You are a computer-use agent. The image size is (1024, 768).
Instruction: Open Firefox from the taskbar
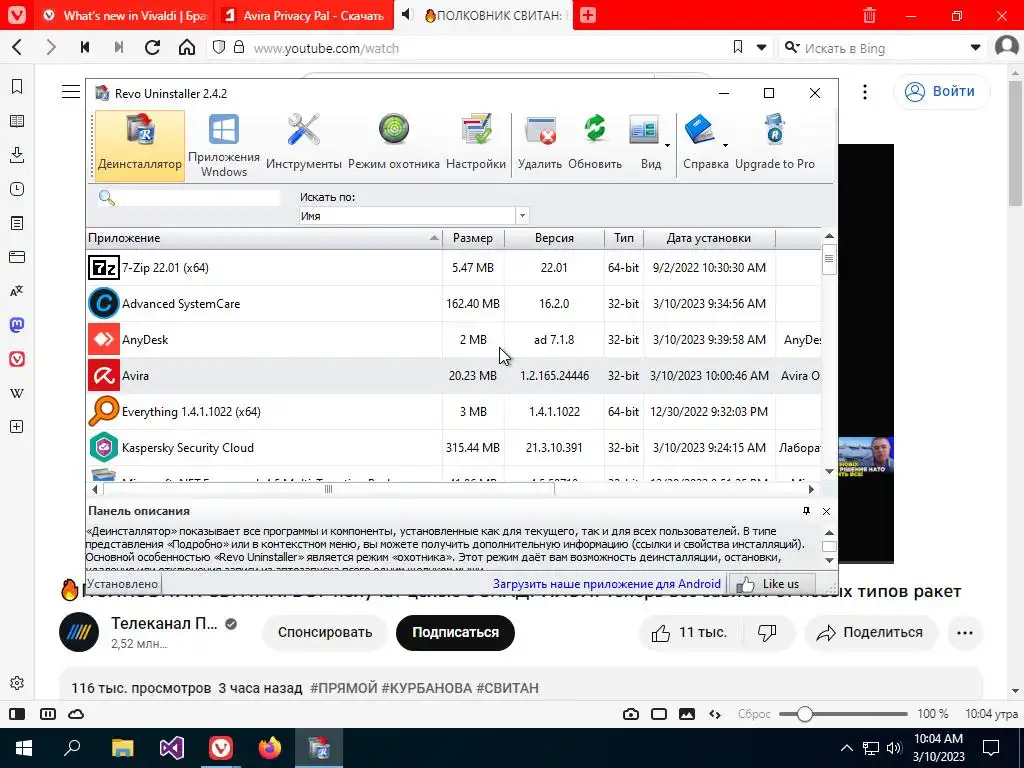click(270, 748)
